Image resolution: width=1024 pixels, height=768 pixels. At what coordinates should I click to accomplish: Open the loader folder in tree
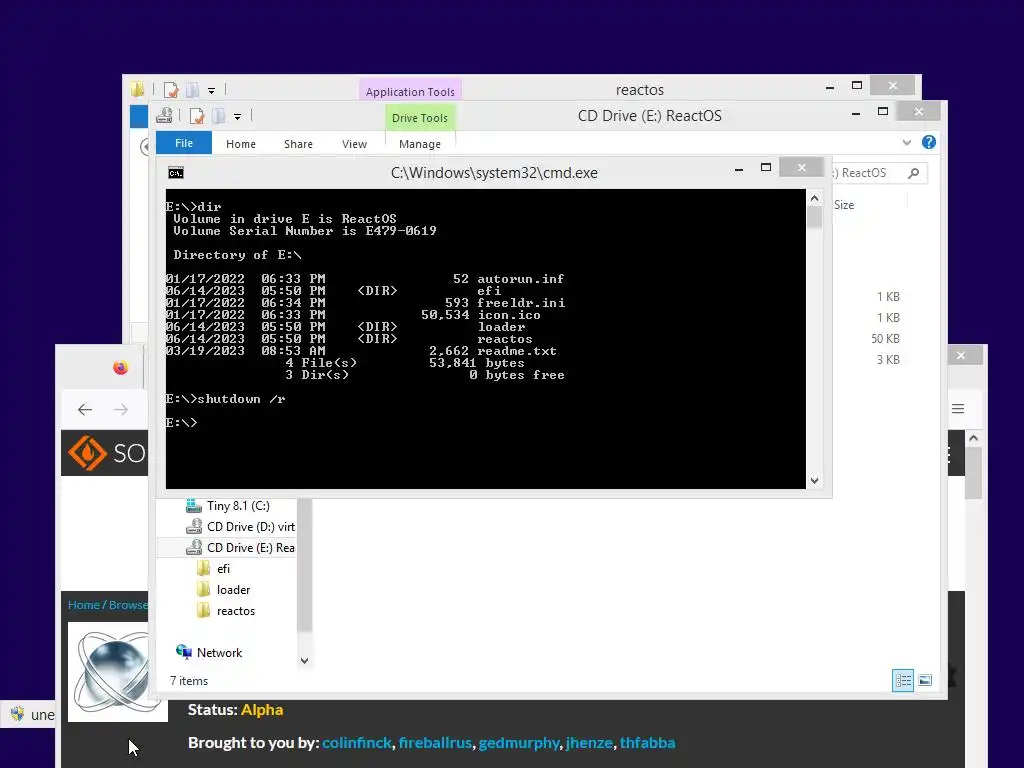[233, 590]
